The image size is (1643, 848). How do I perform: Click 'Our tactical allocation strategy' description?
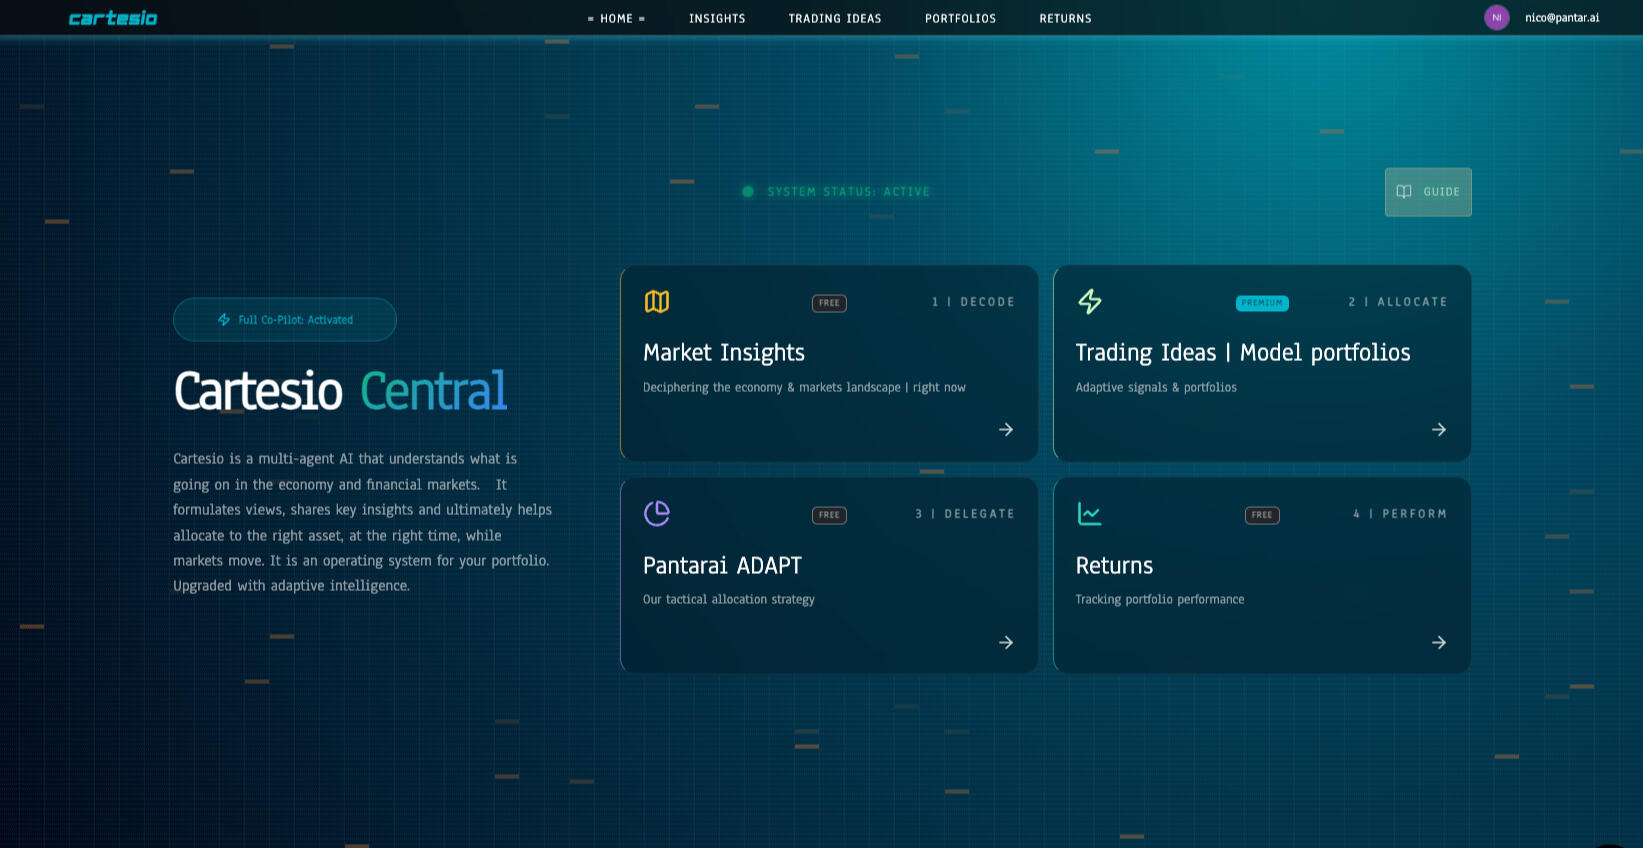(x=729, y=599)
